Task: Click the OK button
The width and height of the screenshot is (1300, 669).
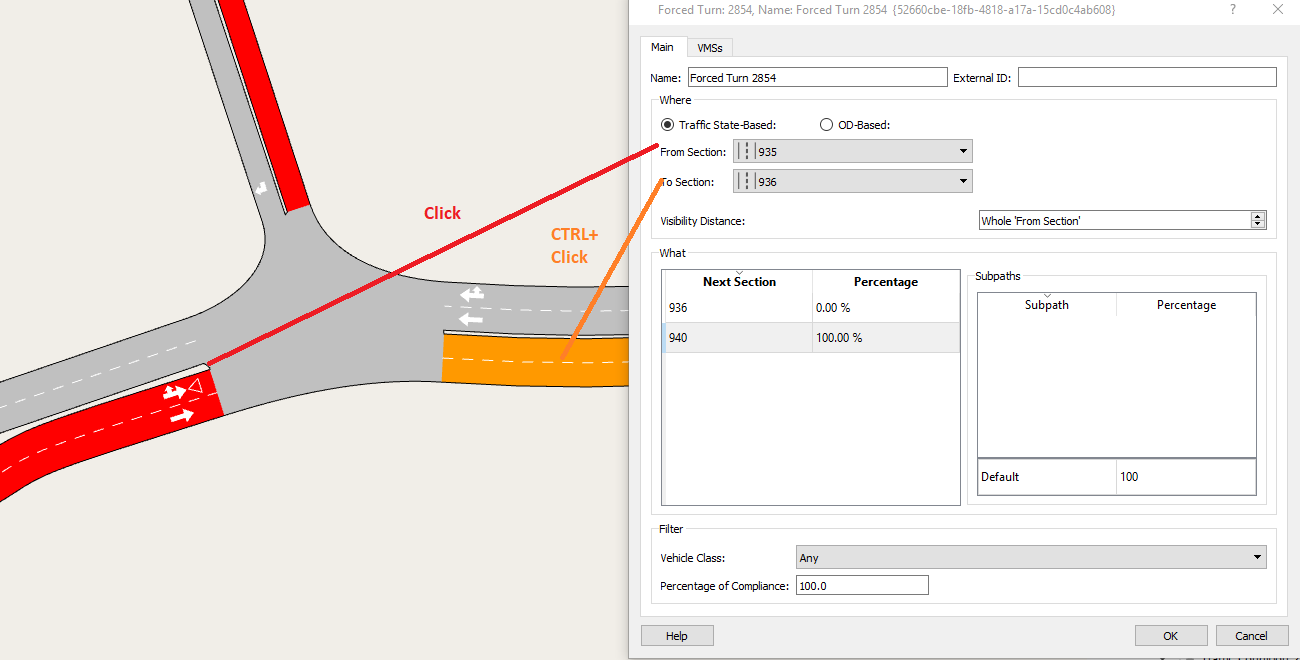Action: click(1170, 635)
